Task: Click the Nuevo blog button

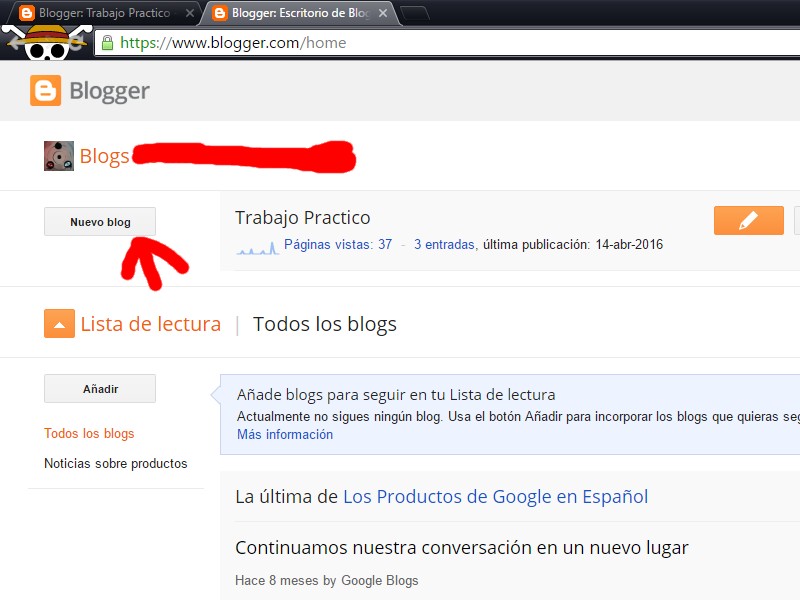Action: 100,221
